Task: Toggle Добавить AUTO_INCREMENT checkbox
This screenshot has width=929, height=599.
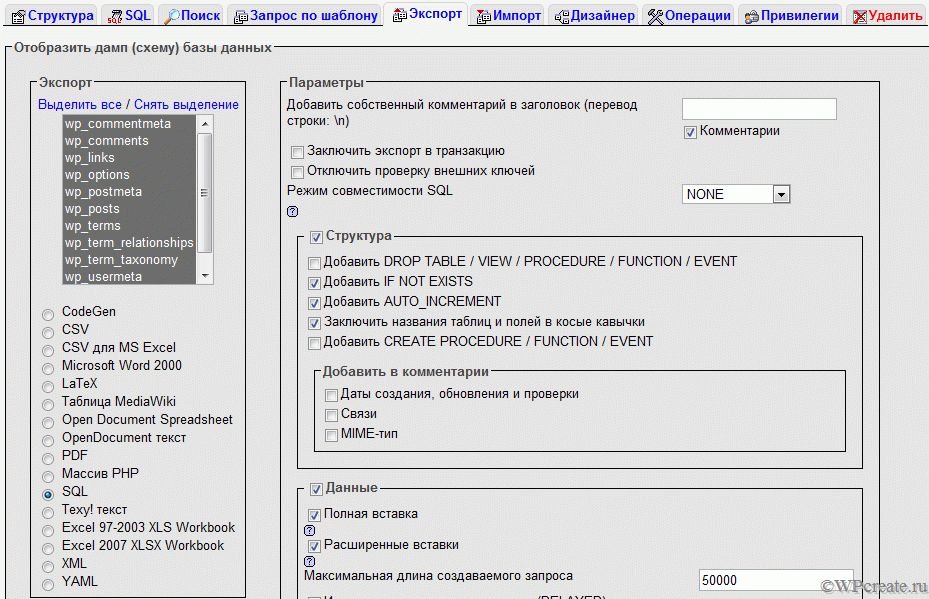Action: [315, 303]
